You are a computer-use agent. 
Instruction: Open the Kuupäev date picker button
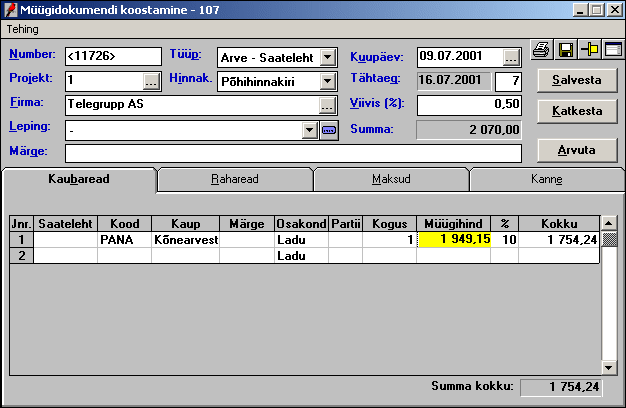511,56
